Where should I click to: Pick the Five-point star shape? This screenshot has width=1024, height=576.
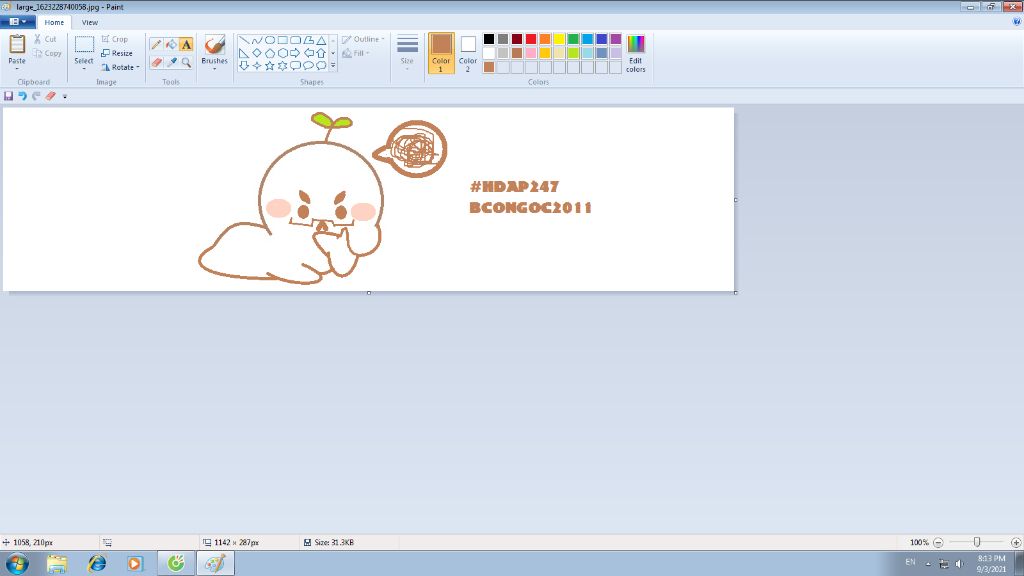coord(270,65)
